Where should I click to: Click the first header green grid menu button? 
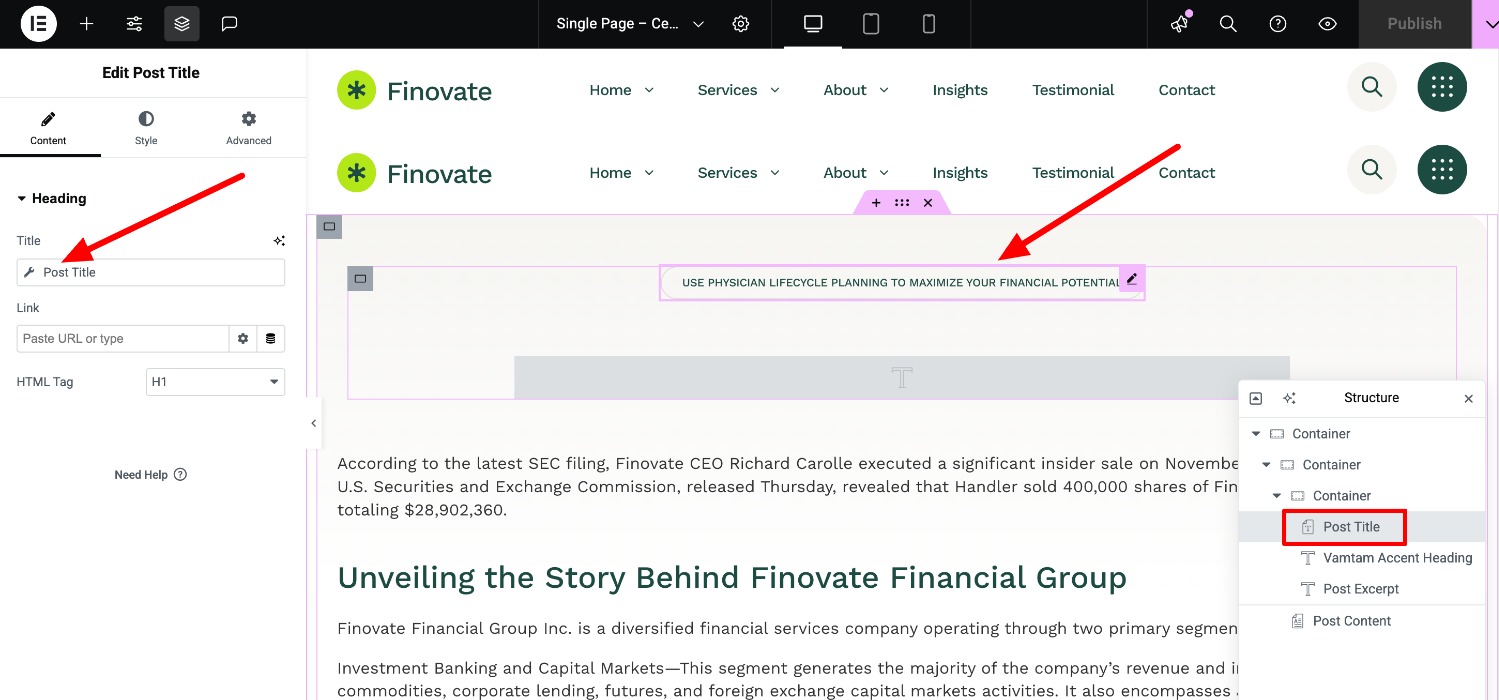(1442, 87)
